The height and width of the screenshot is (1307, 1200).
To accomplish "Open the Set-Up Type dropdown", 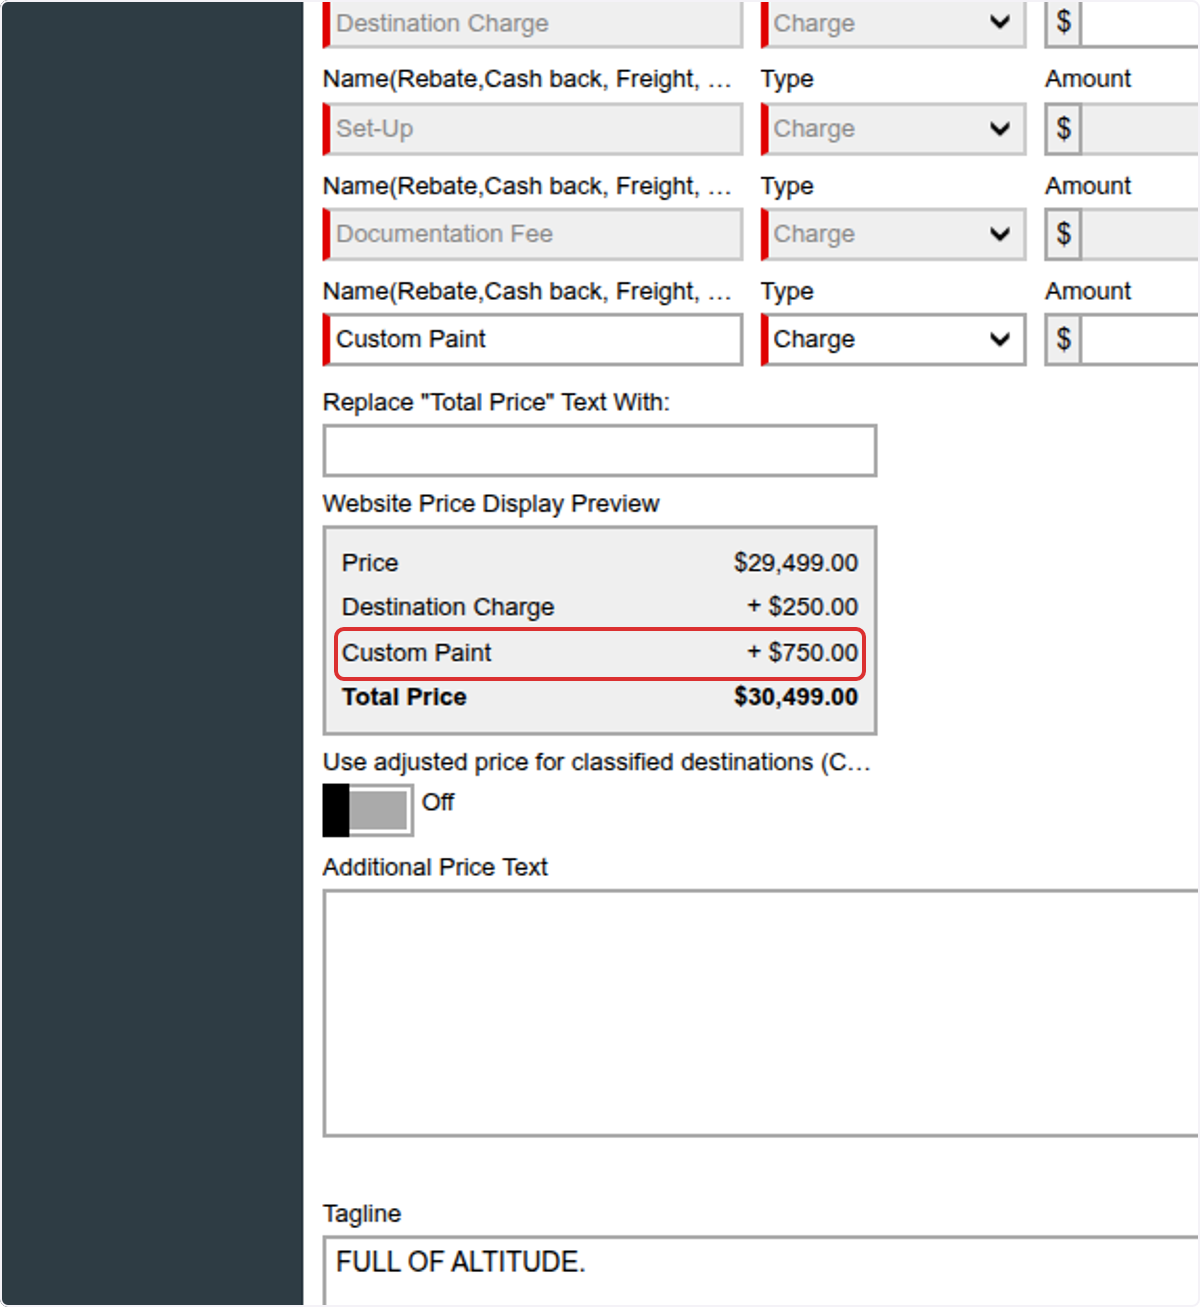I will (893, 129).
